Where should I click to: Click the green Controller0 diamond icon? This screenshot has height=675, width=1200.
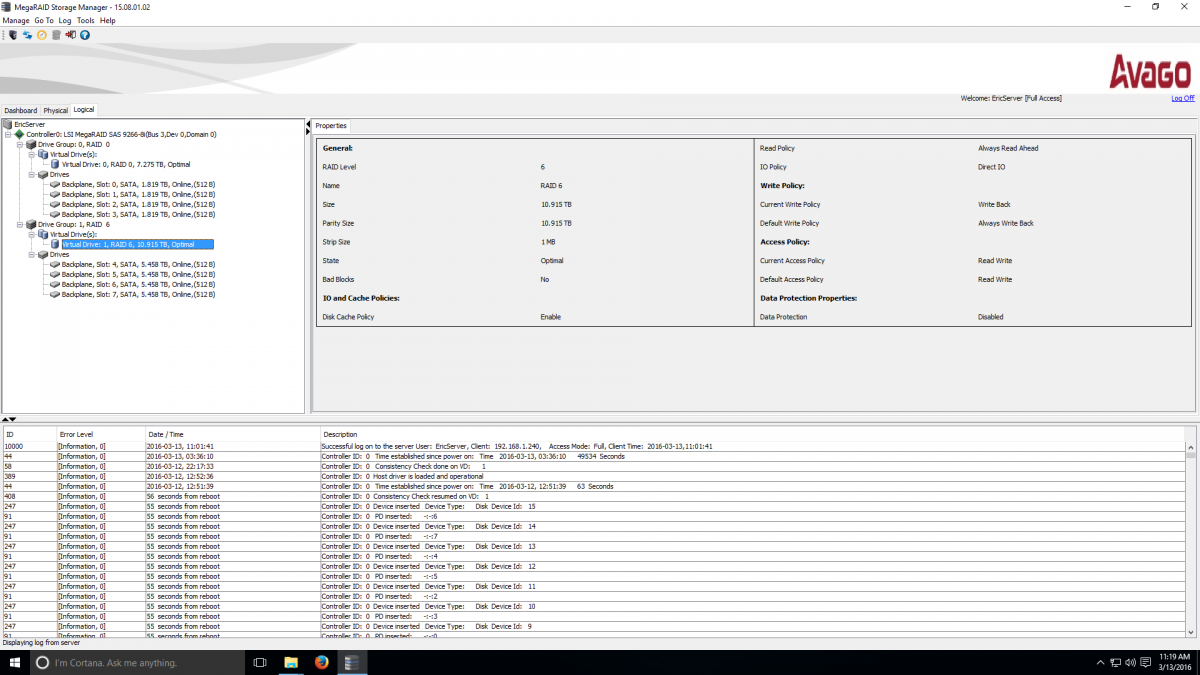[19, 134]
